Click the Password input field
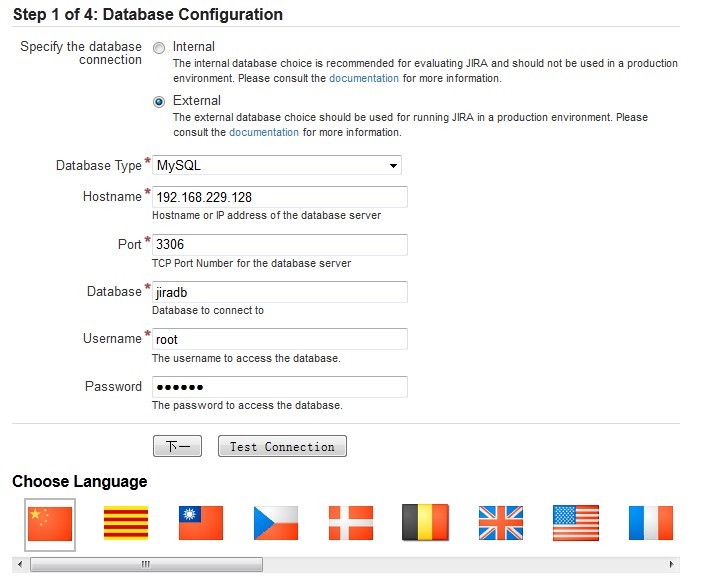Viewport: 702px width, 582px height. 279,387
